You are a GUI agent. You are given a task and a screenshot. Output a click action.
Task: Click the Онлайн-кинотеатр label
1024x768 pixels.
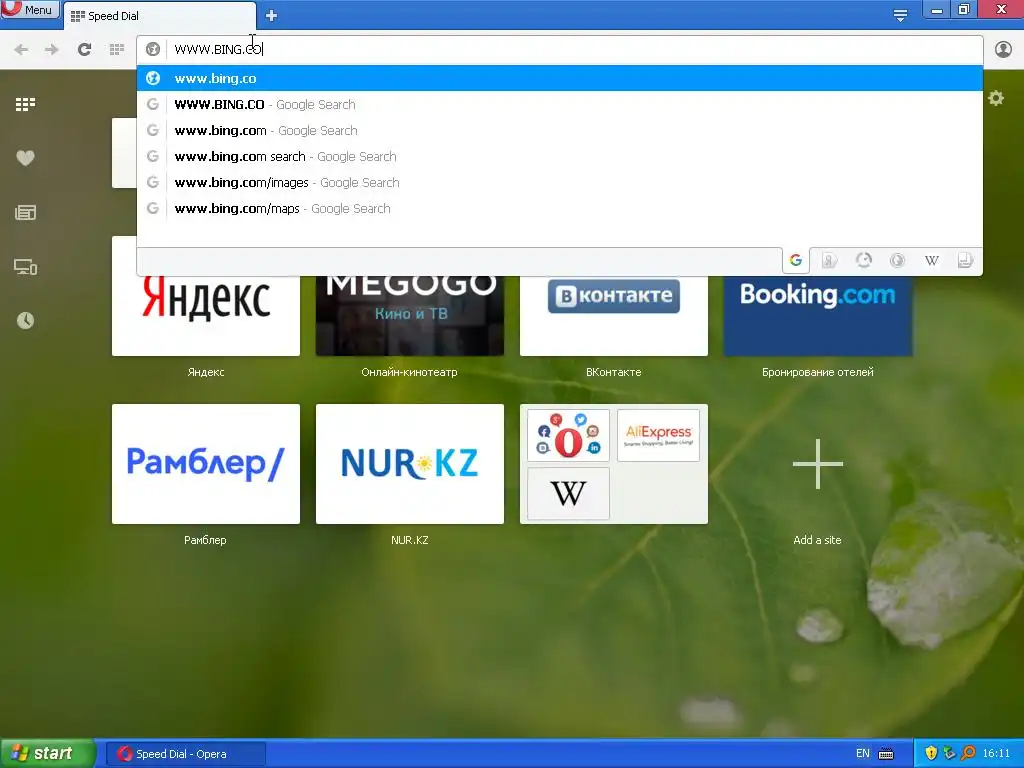coord(409,372)
